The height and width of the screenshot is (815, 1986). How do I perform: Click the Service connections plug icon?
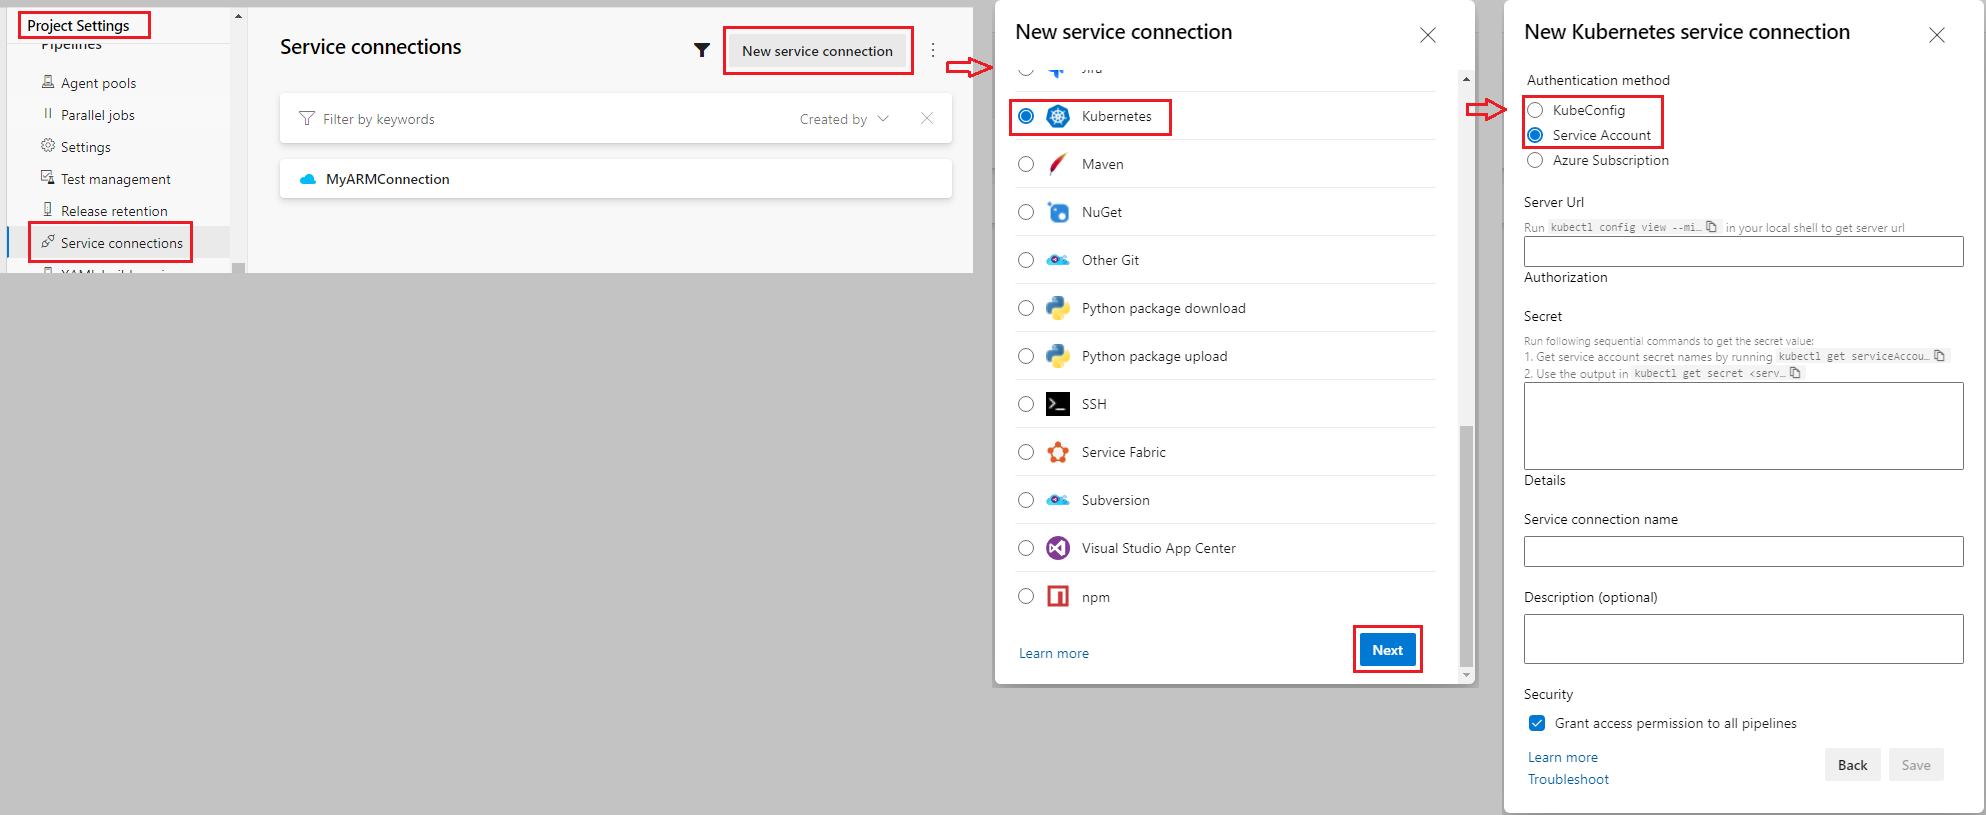click(48, 242)
